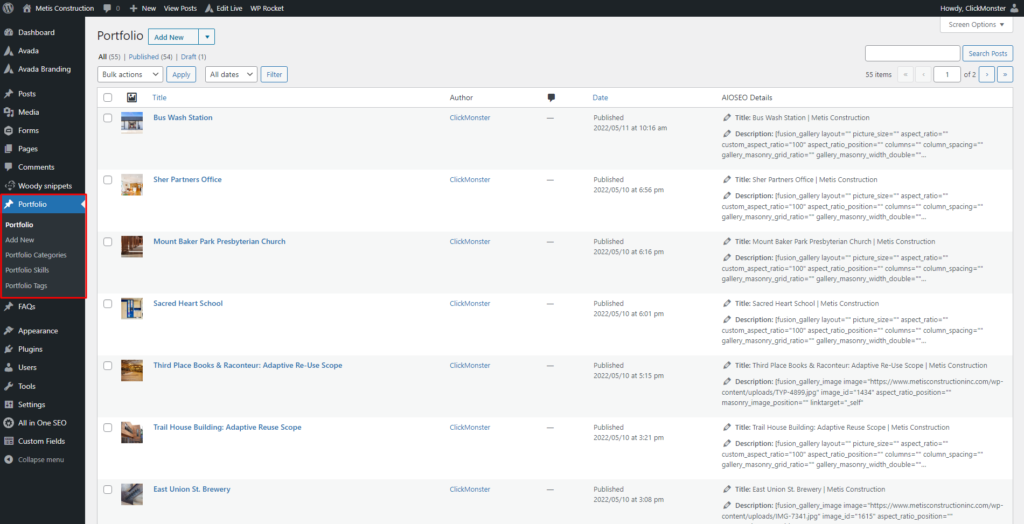1024x524 pixels.
Task: Click the Apply button
Action: click(181, 74)
